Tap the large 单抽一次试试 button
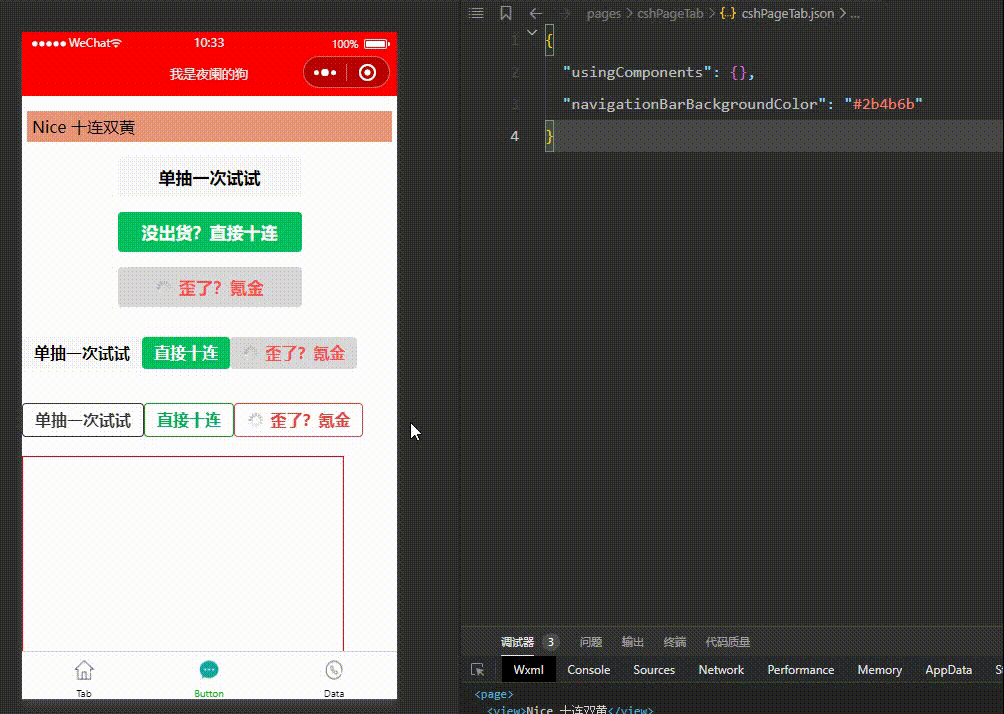Viewport: 1004px width, 714px height. pos(209,177)
